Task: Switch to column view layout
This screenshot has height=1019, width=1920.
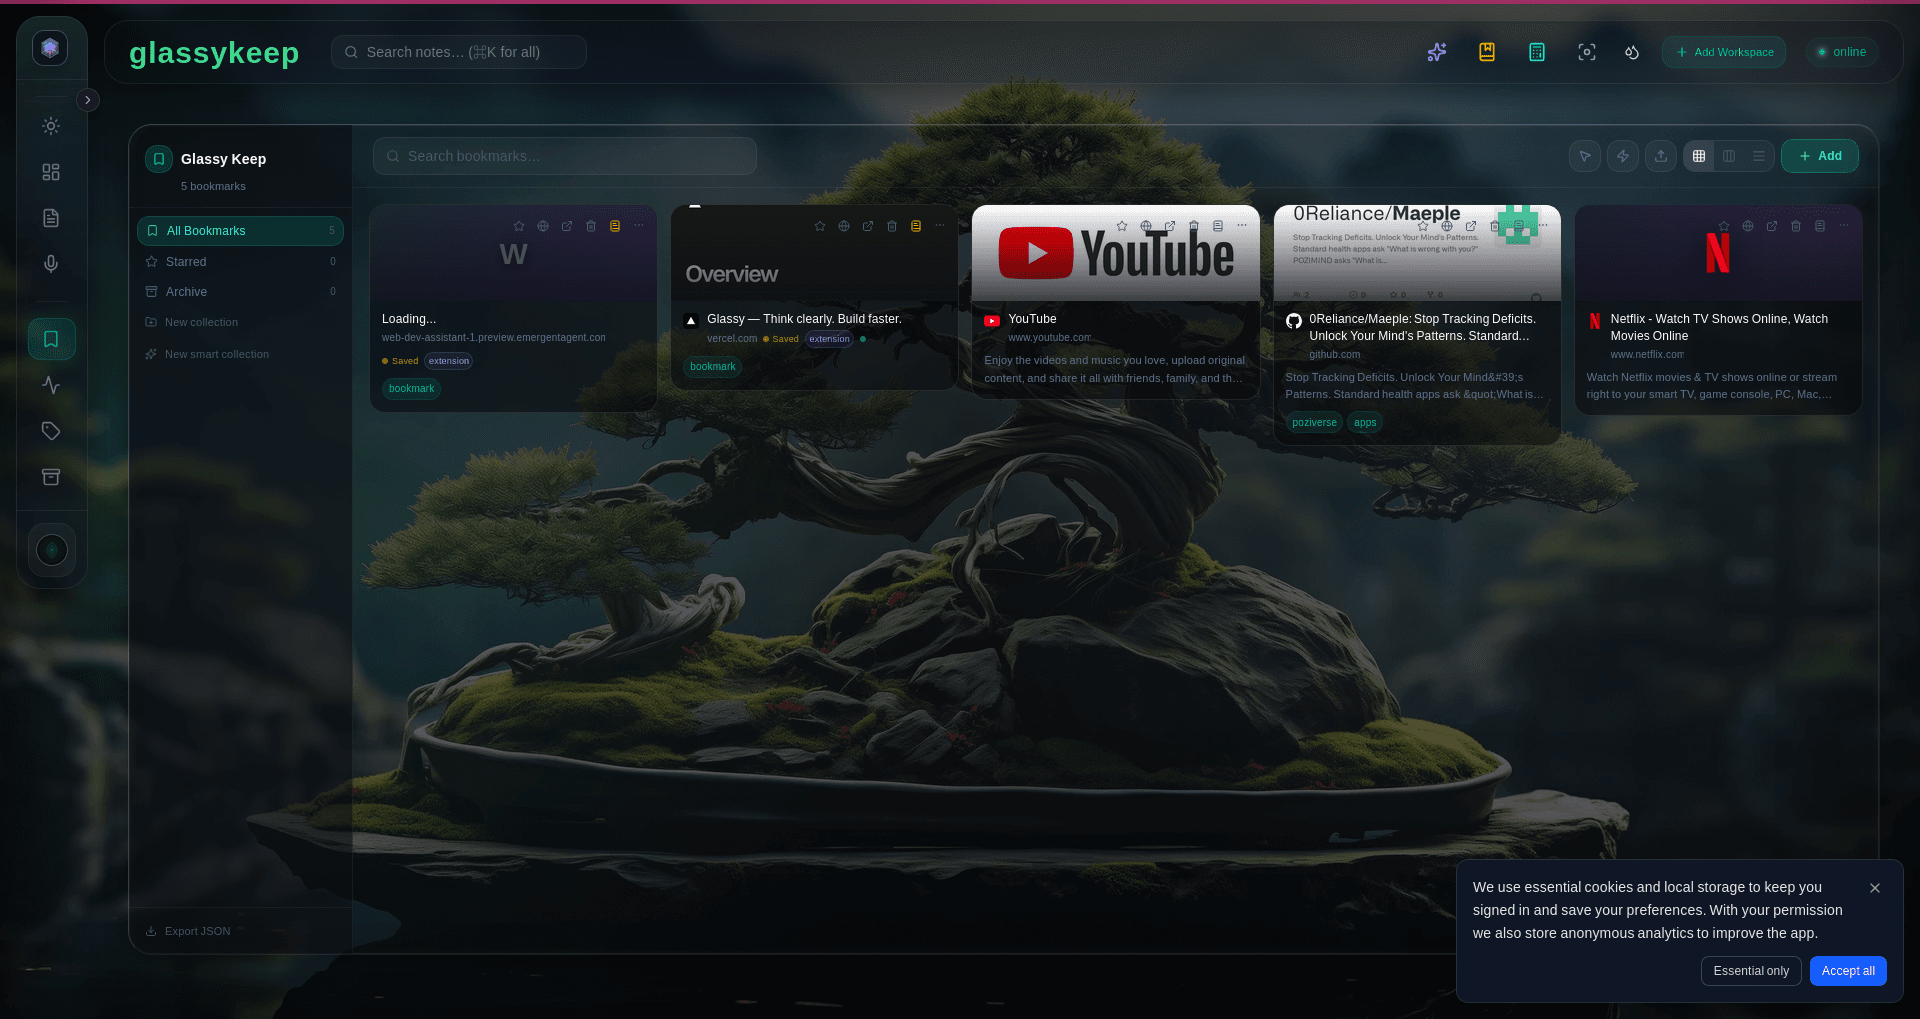Action: click(1729, 156)
